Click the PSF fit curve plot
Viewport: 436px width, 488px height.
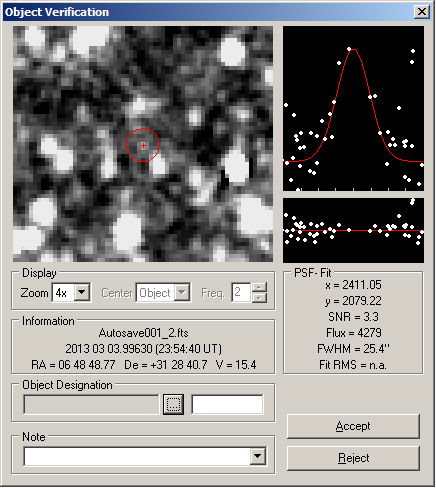coord(353,109)
